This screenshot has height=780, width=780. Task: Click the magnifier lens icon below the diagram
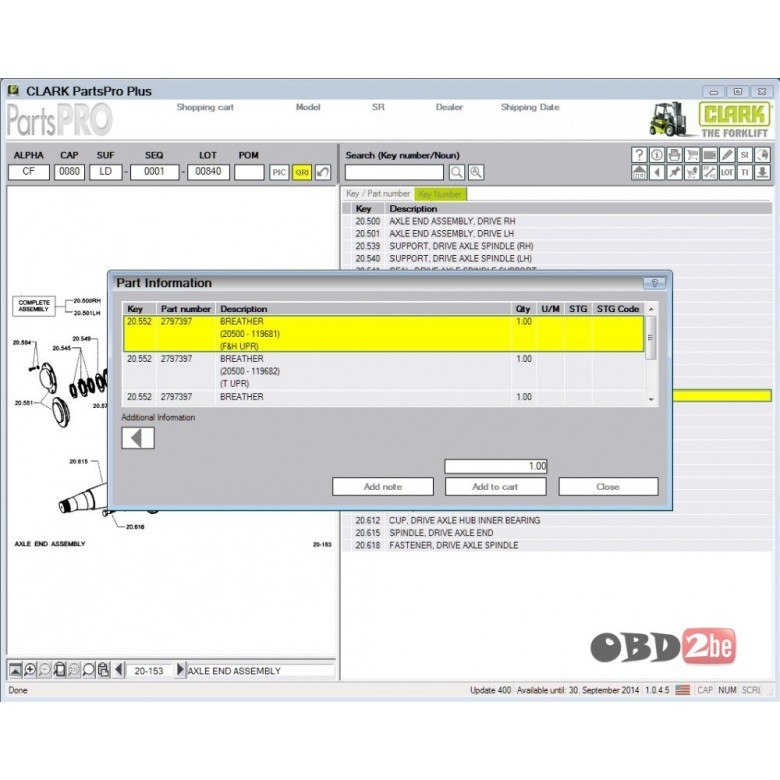pyautogui.click(x=89, y=670)
